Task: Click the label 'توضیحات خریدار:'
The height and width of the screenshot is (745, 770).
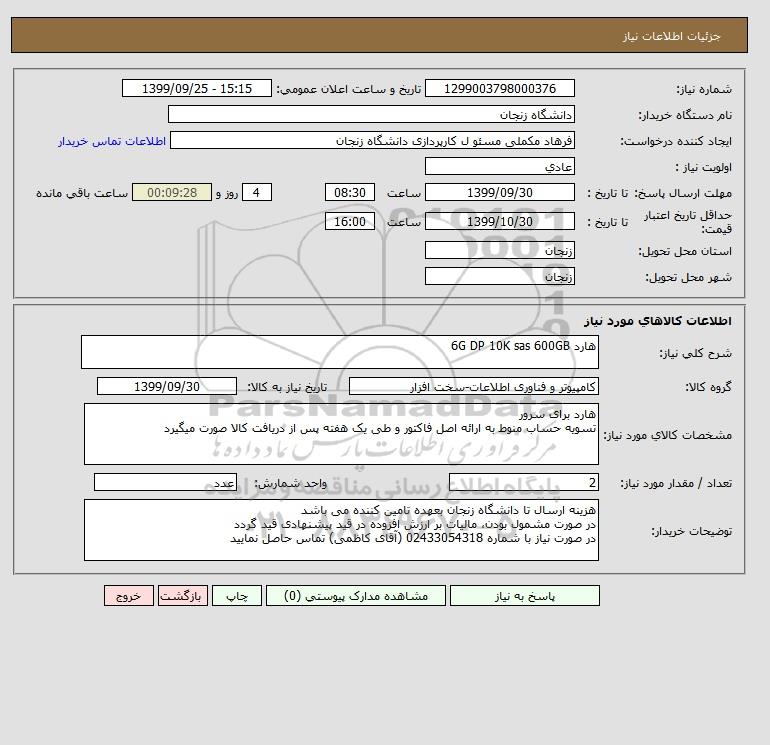Action: [691, 531]
